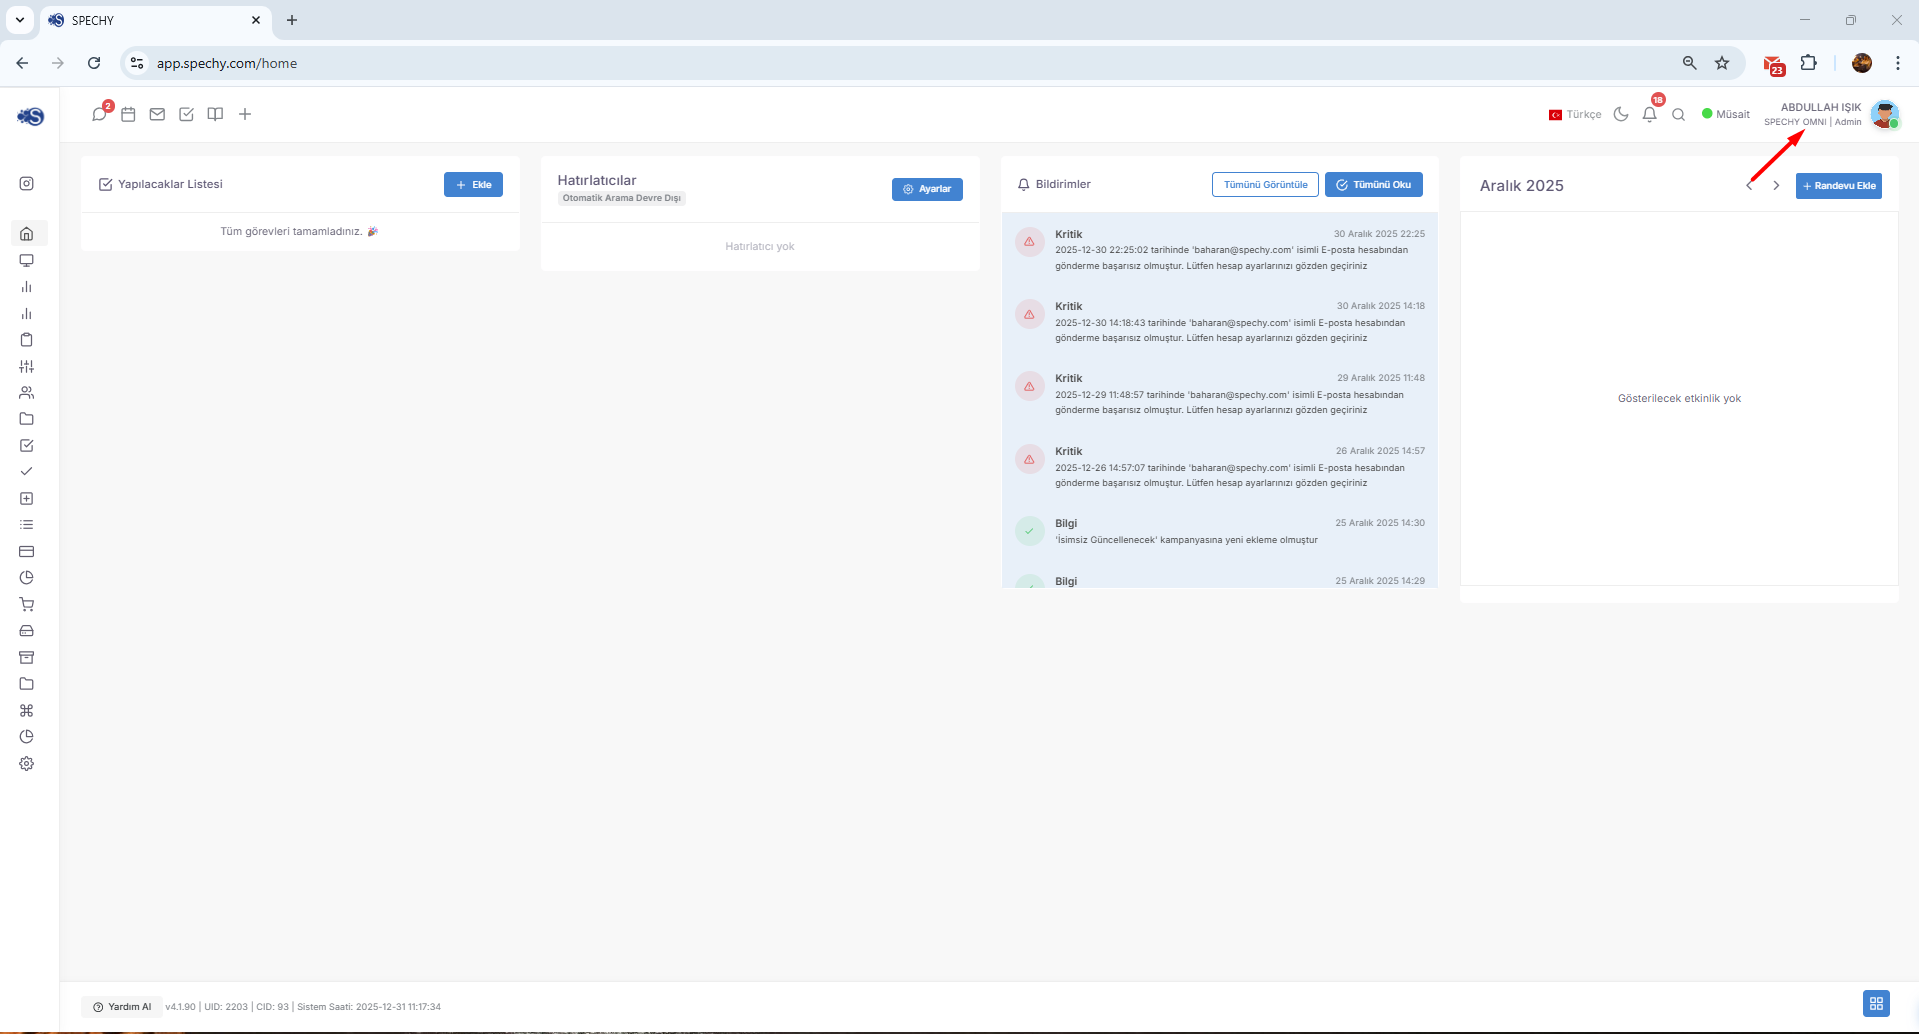This screenshot has height=1034, width=1919.
Task: Open the Instagram icon in the sidebar
Action: [27, 183]
